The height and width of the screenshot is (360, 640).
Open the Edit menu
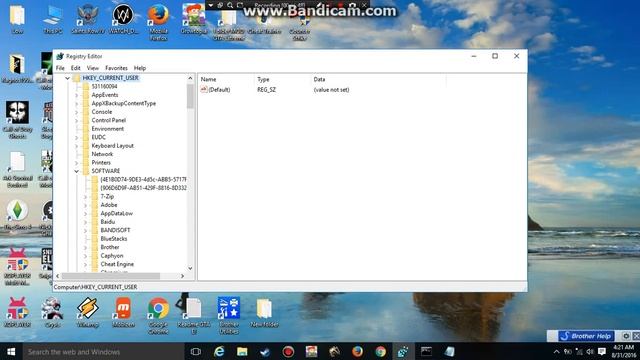click(x=76, y=68)
